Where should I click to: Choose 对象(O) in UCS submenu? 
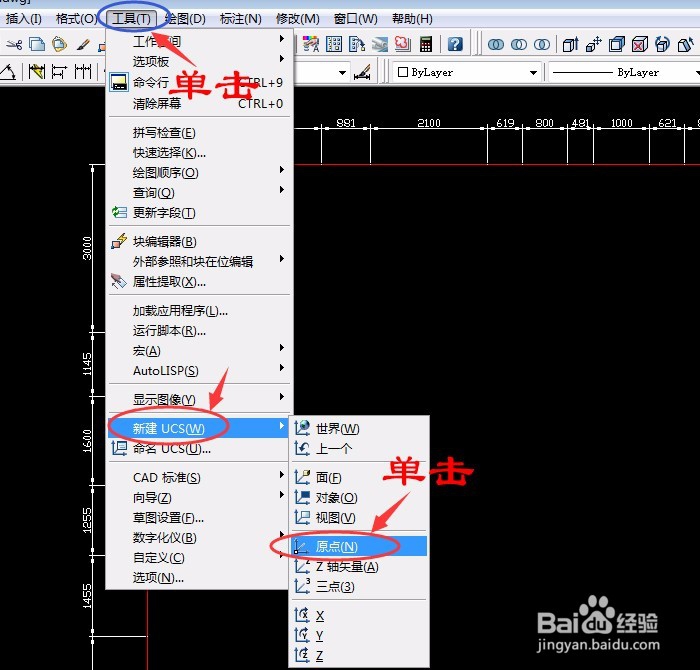pos(359,497)
